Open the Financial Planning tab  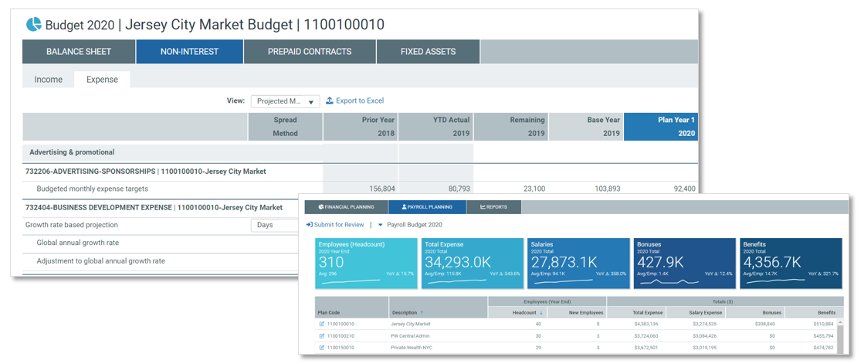click(347, 207)
